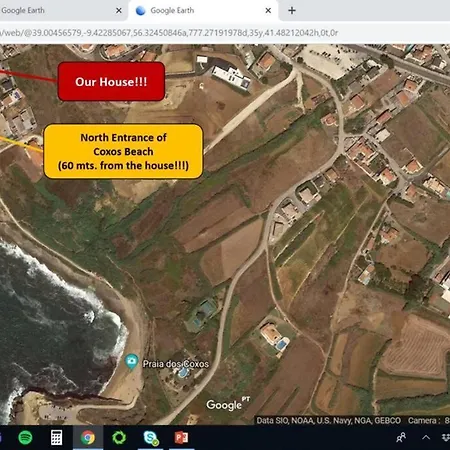Switch to PowerPoint in the taskbar
Screen dimensions: 450x450
[x=181, y=437]
